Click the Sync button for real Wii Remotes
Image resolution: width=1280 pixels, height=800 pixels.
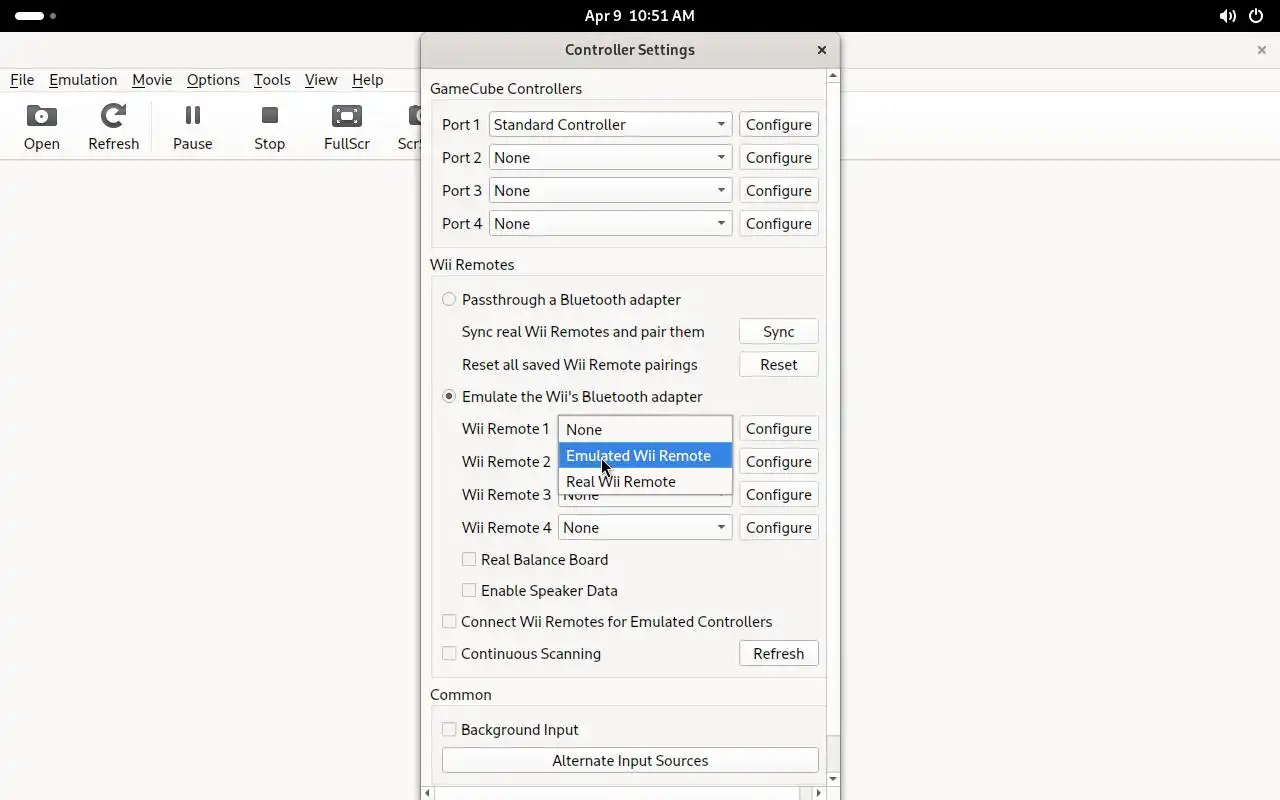point(779,331)
